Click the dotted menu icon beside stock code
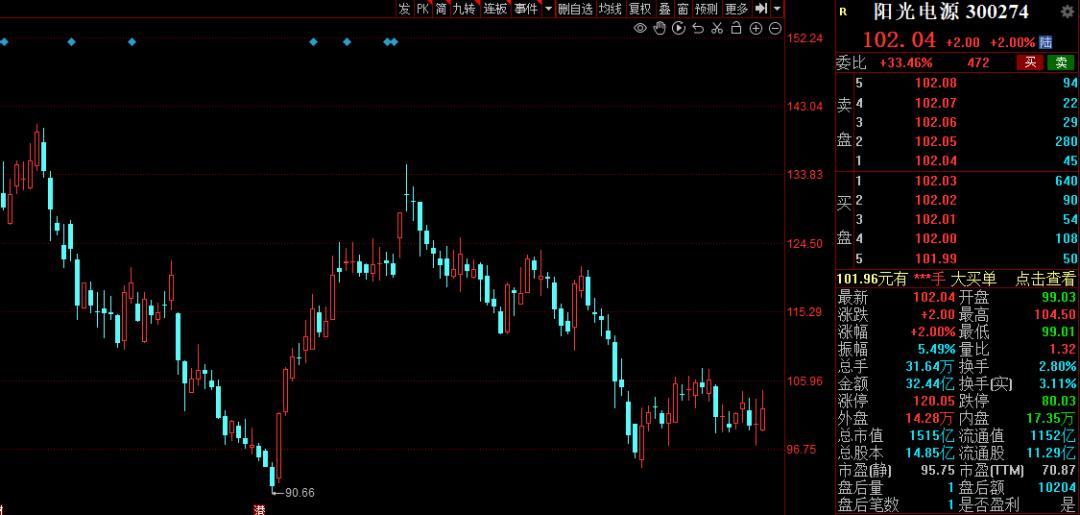This screenshot has height=515, width=1080. [x=1069, y=12]
